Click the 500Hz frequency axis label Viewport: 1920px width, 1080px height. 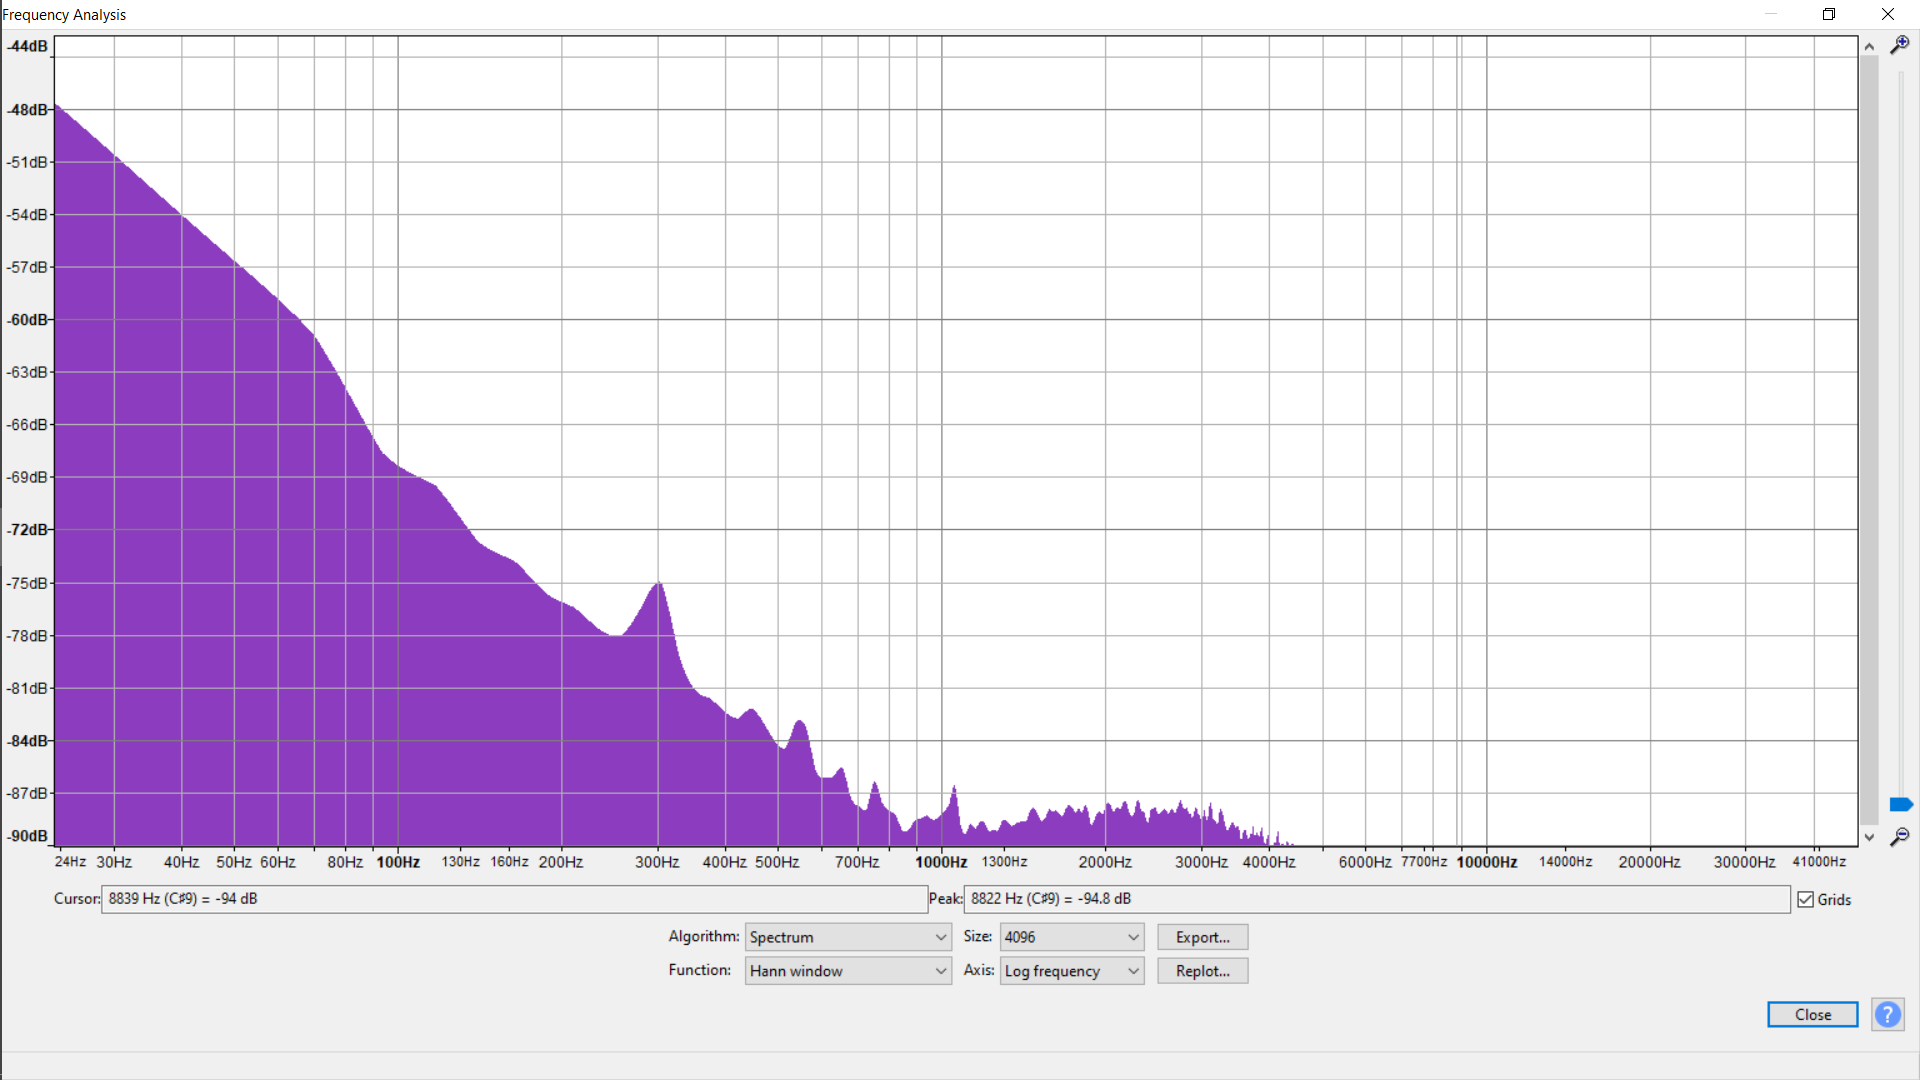[777, 862]
